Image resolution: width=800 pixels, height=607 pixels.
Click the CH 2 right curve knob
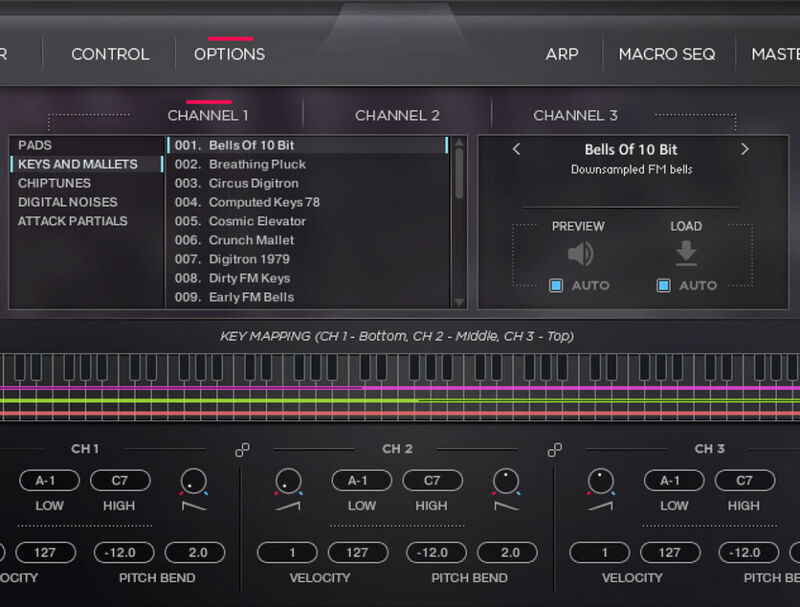pos(506,482)
